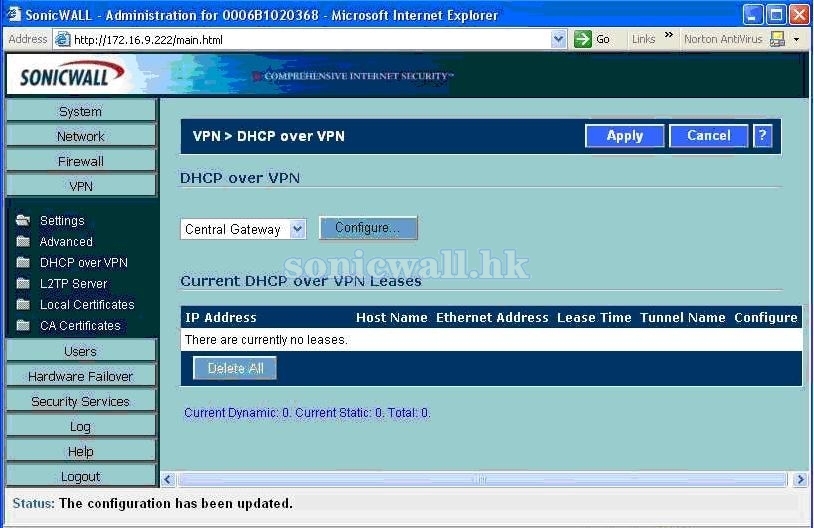Screen dimensions: 814x528
Task: Open the System section
Action: pyautogui.click(x=80, y=111)
